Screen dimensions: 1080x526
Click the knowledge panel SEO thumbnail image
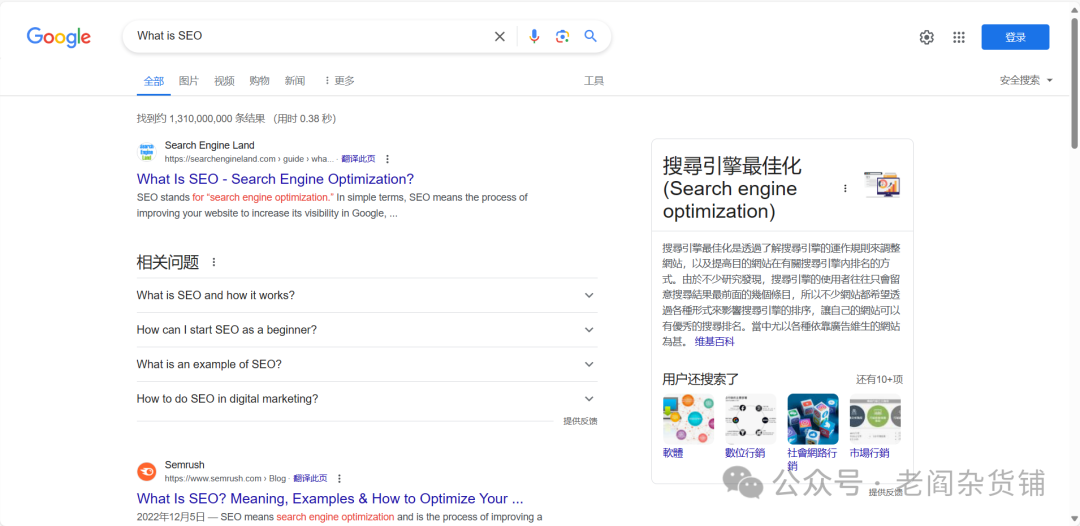(x=882, y=185)
